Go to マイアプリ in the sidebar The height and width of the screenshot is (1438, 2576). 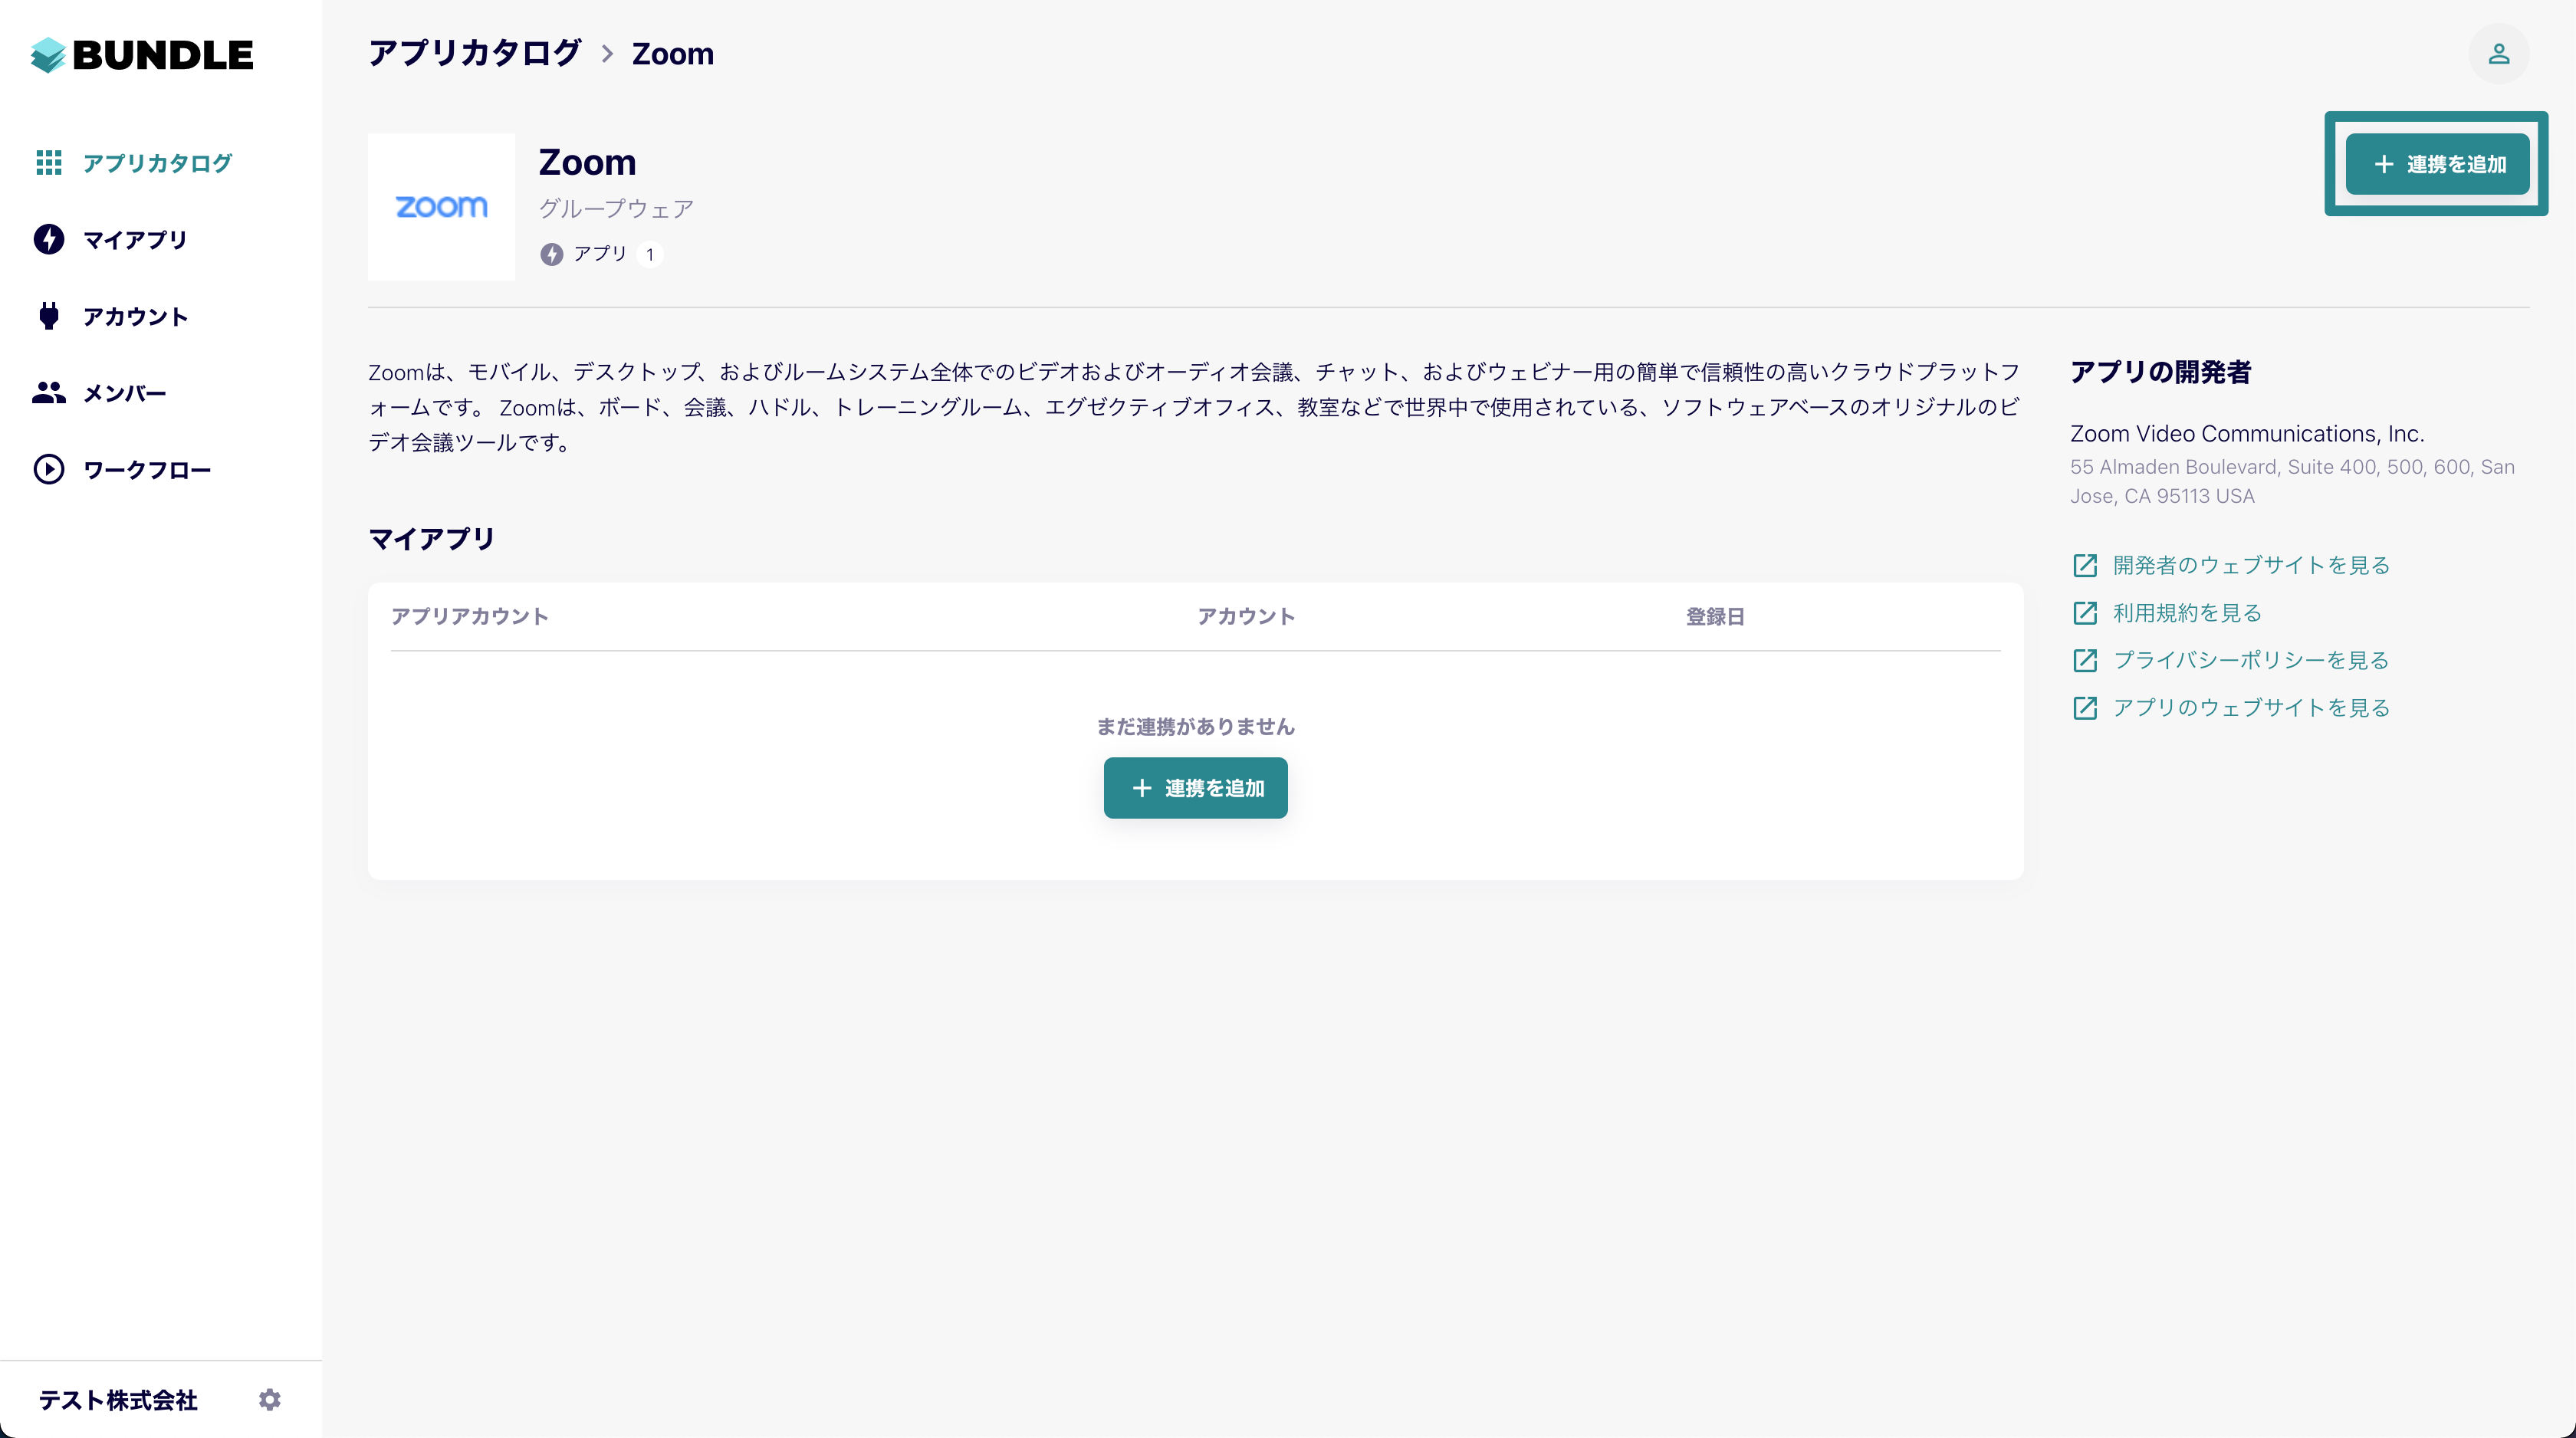coord(135,239)
